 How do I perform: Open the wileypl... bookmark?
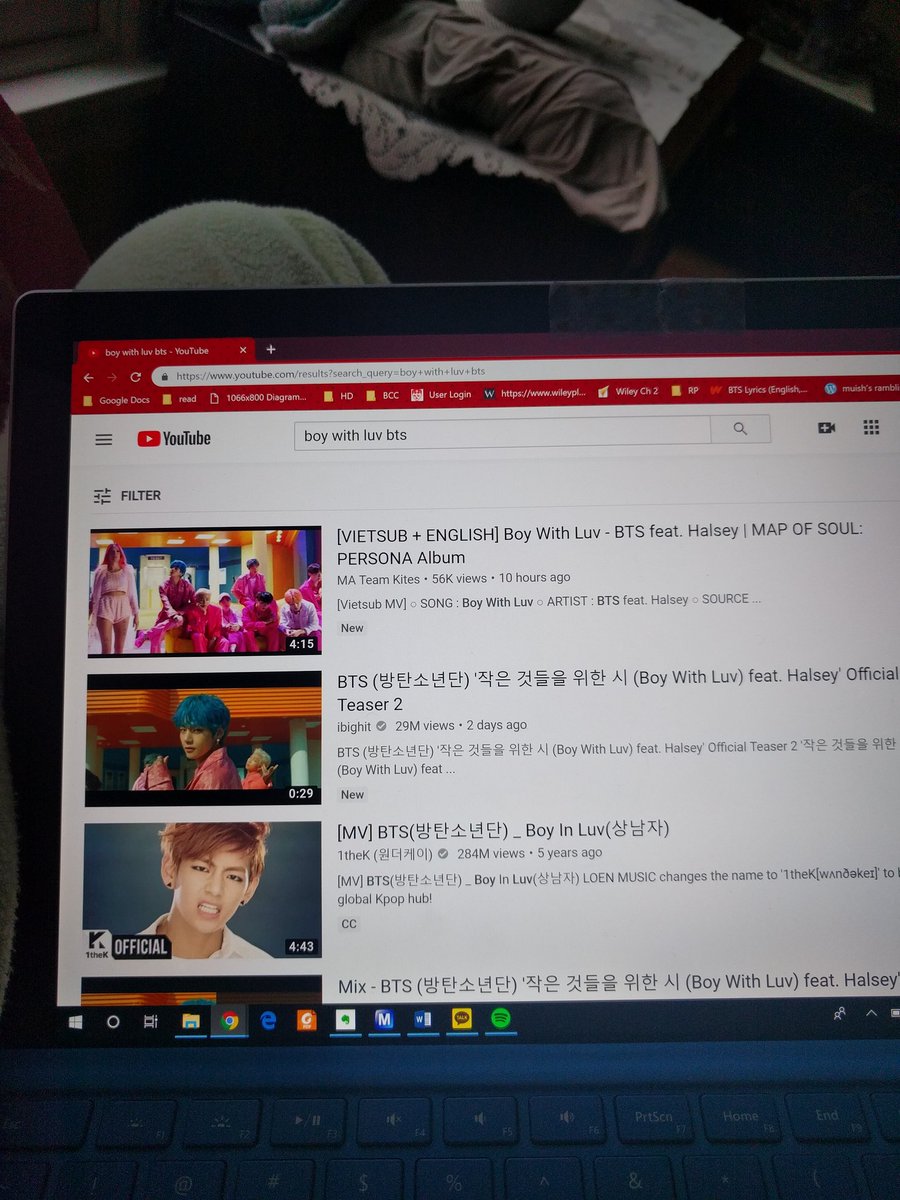533,393
